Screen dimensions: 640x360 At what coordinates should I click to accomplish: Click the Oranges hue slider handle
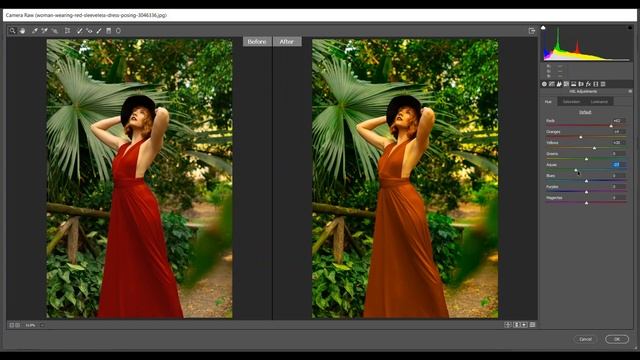[581, 137]
